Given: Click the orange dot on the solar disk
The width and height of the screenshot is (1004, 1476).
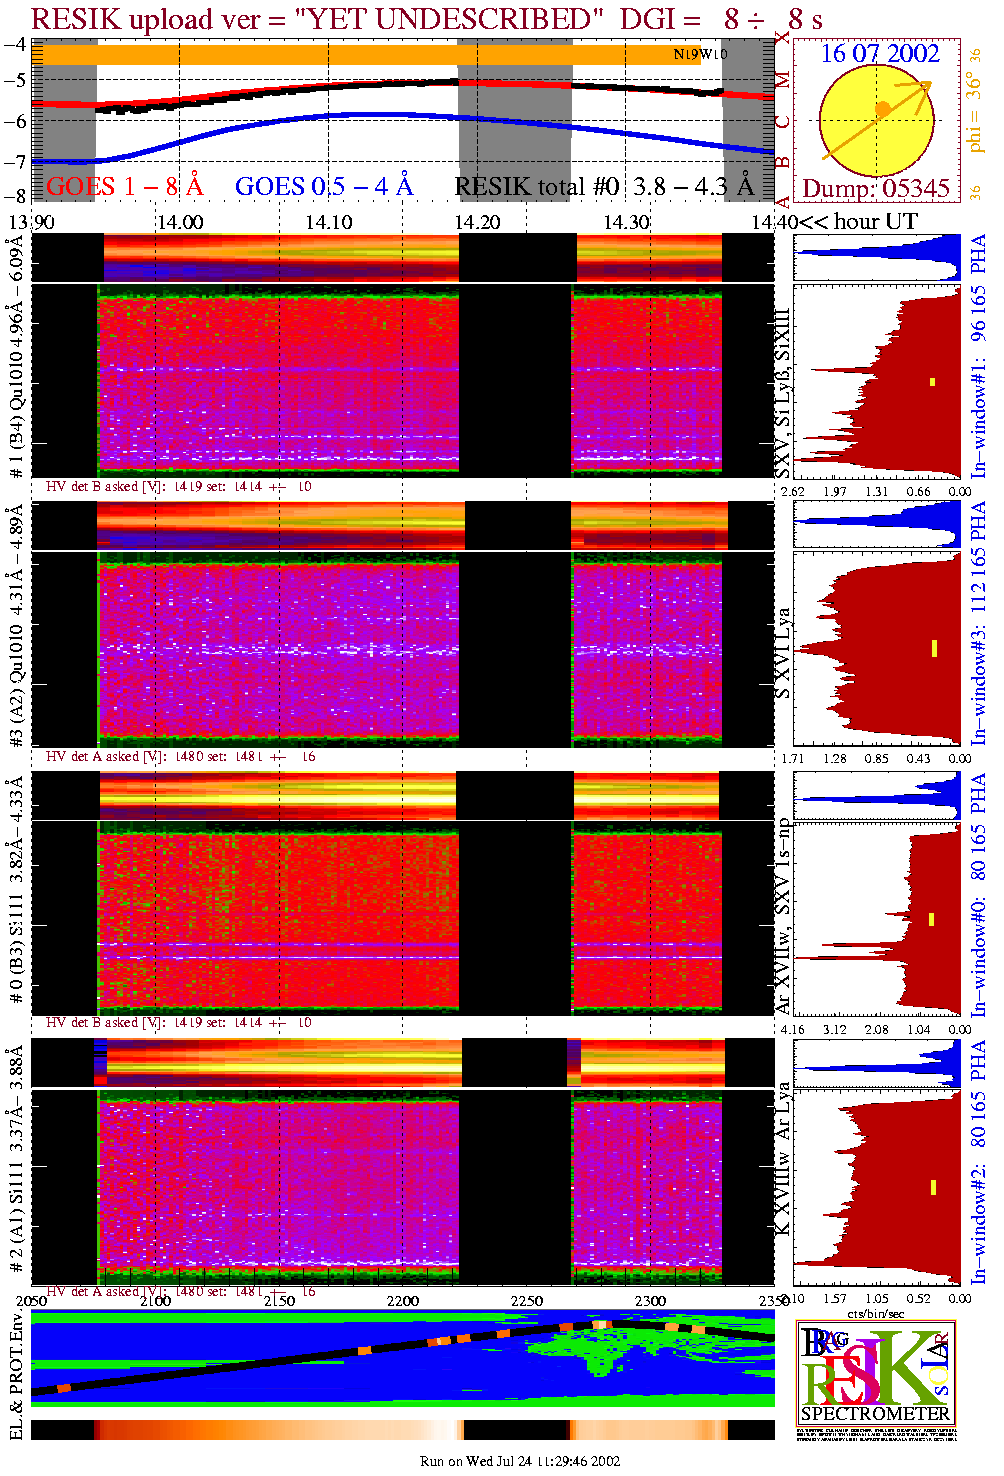Looking at the screenshot, I should coord(882,108).
